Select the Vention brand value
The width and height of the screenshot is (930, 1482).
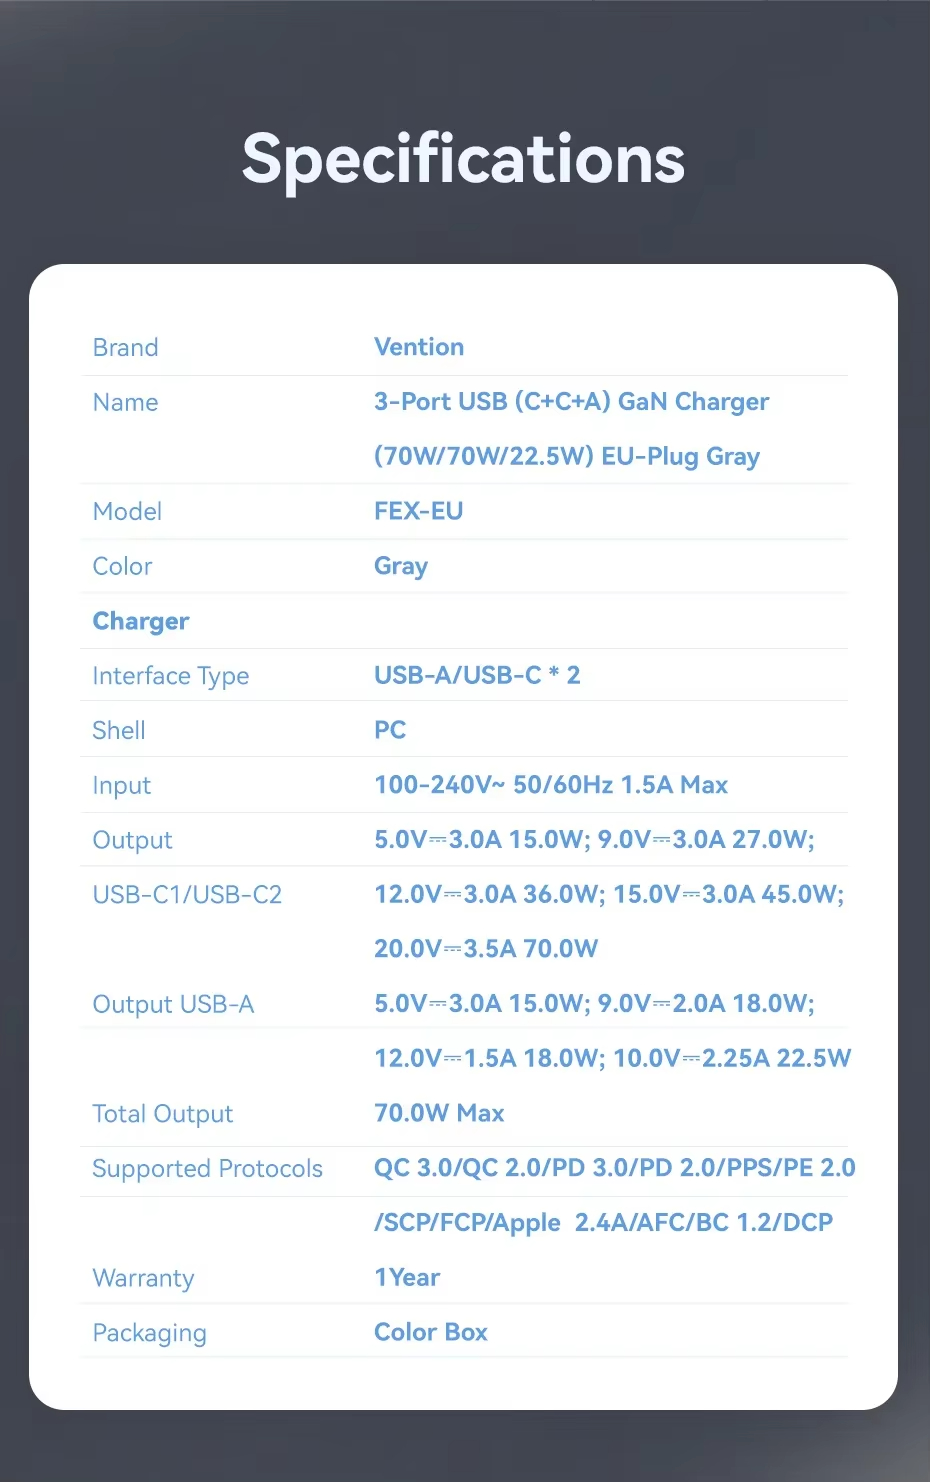coord(419,347)
